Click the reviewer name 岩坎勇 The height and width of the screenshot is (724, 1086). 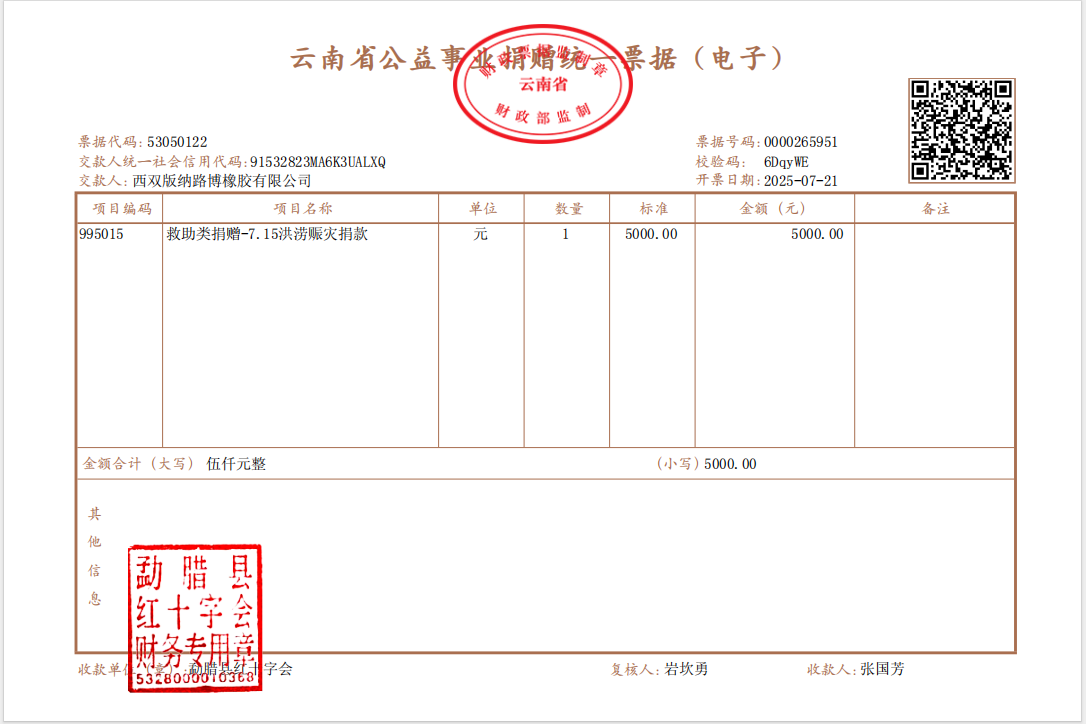[x=686, y=669]
